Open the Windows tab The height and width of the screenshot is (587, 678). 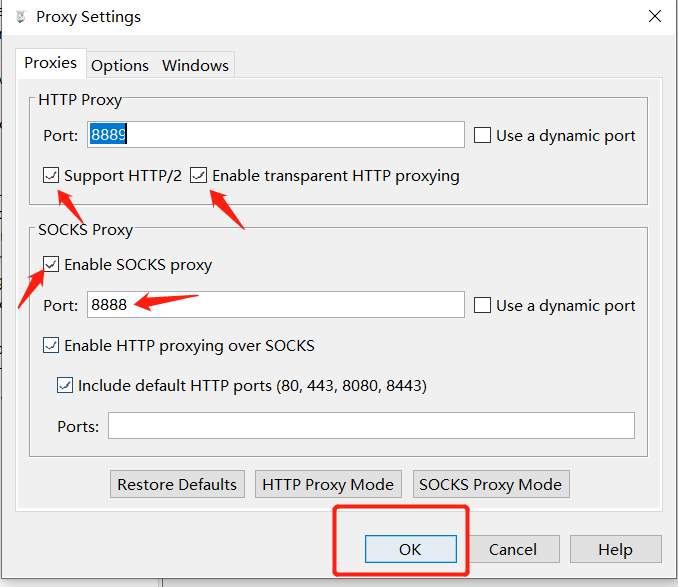tap(196, 65)
